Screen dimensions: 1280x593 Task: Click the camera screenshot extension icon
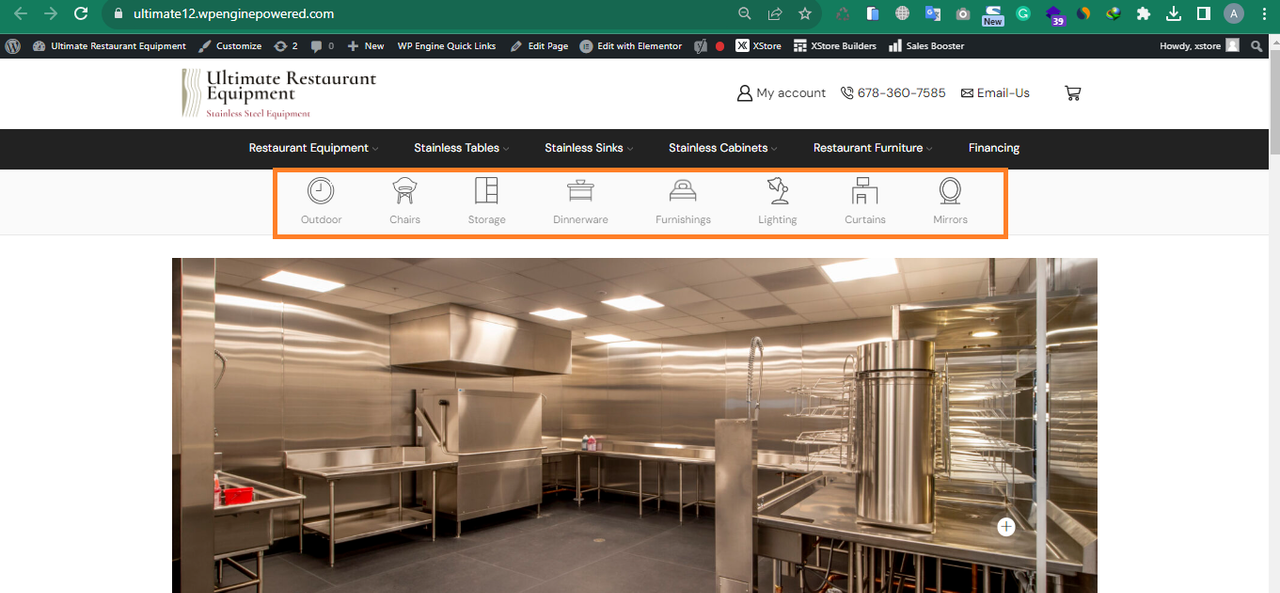[963, 14]
